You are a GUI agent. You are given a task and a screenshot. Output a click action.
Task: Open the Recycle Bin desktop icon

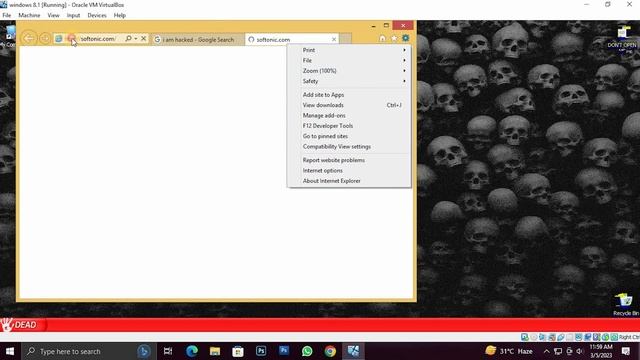click(x=624, y=304)
